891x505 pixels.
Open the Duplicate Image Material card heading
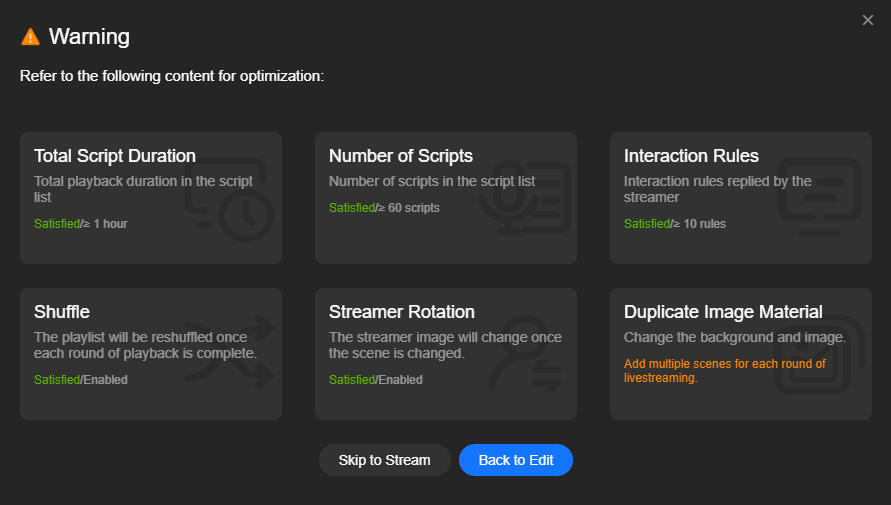tap(723, 312)
